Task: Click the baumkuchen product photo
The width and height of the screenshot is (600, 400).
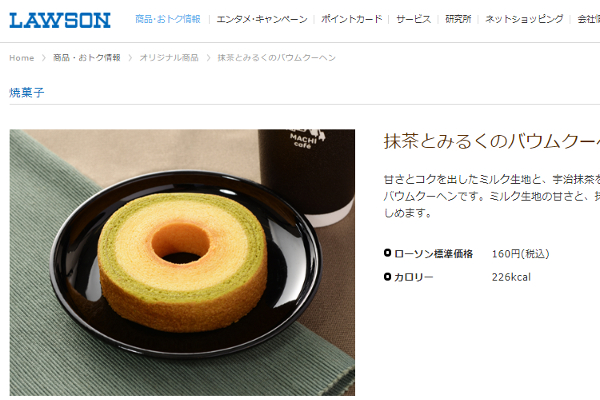Action: point(182,263)
